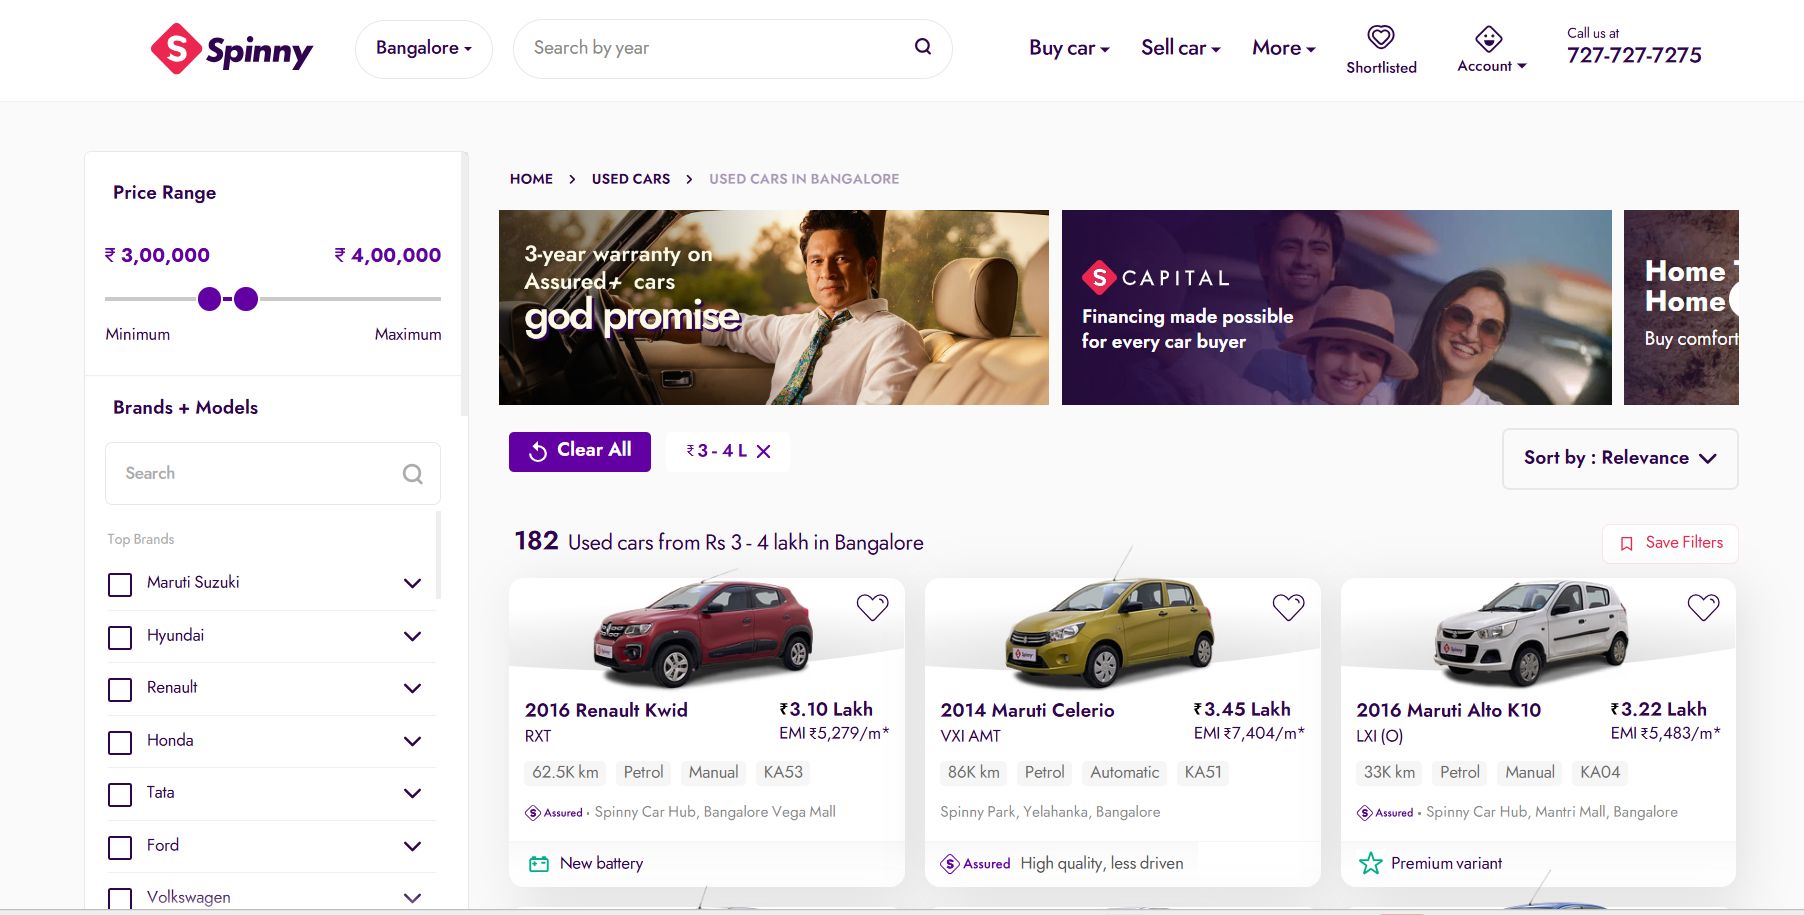Open the Buy car menu

click(x=1069, y=48)
